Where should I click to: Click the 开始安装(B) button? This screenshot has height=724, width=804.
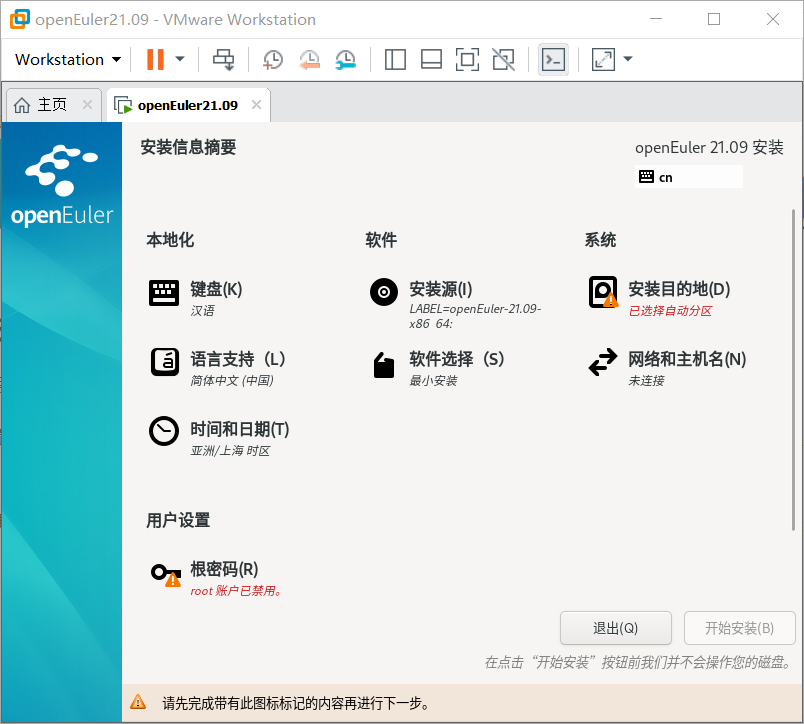[739, 628]
